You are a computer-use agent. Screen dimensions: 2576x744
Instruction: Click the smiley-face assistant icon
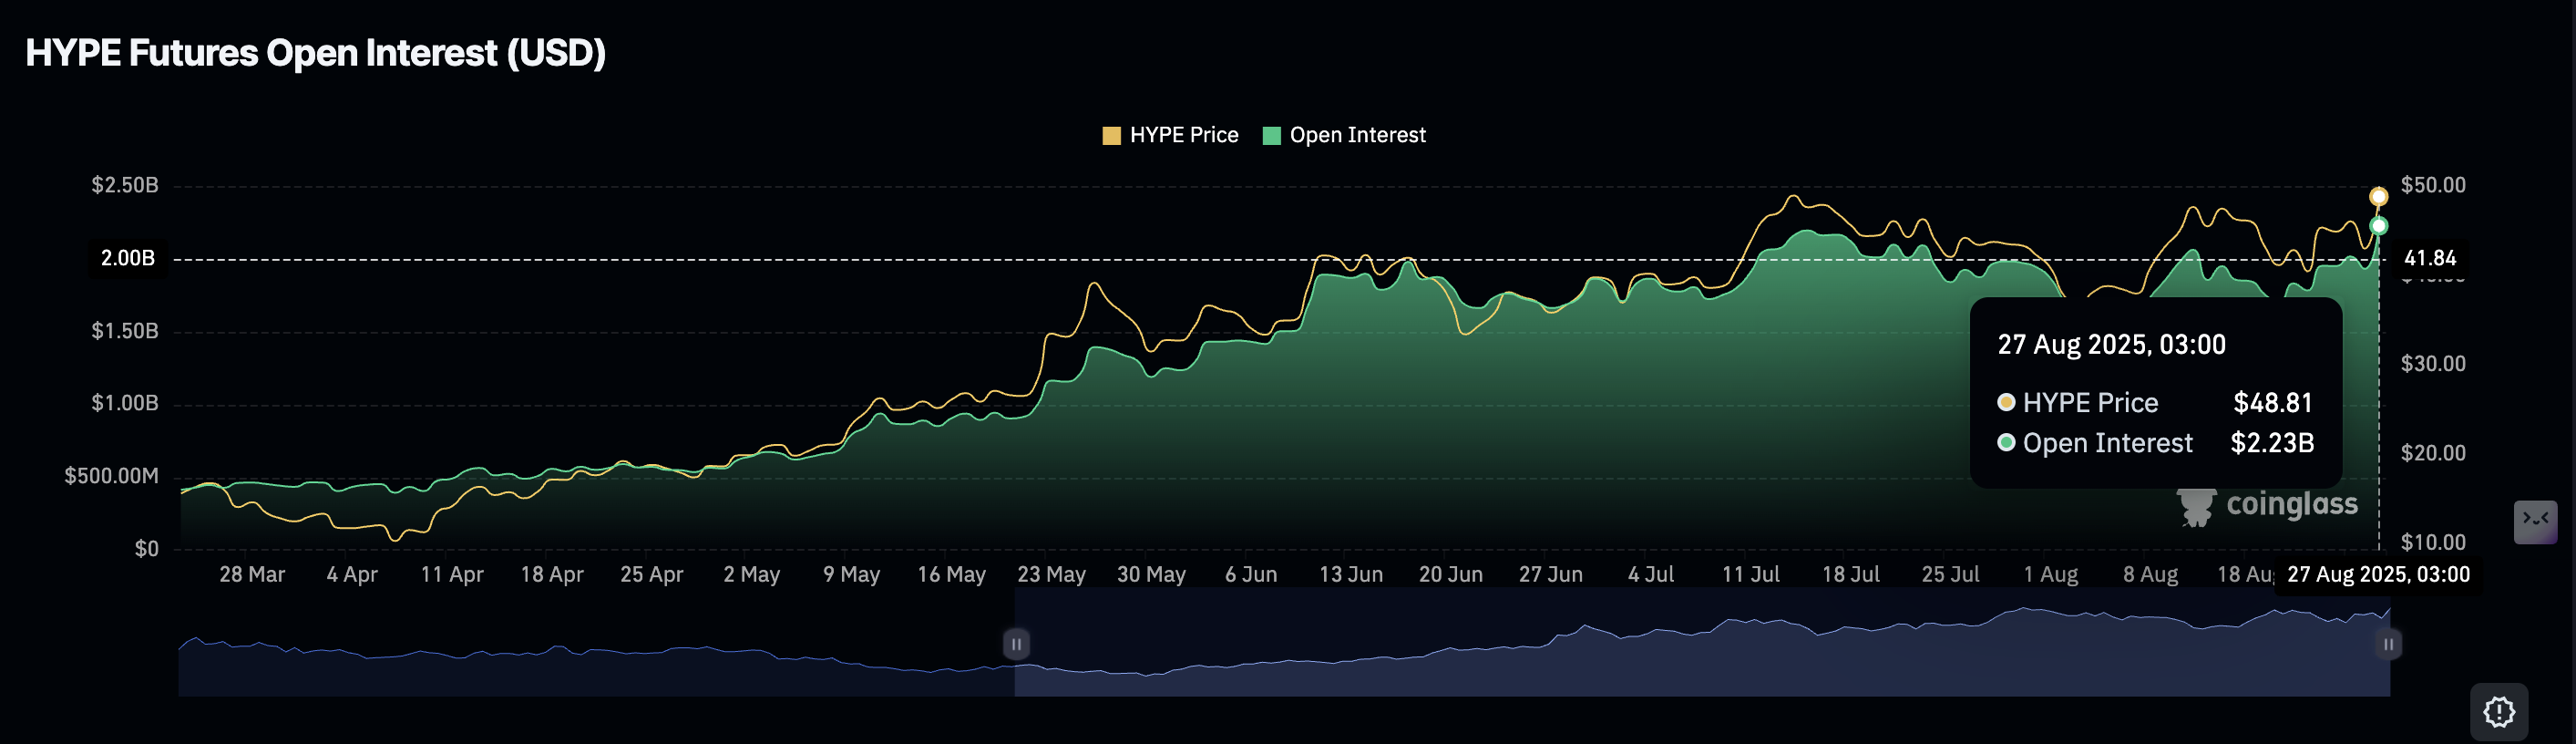pyautogui.click(x=2534, y=521)
